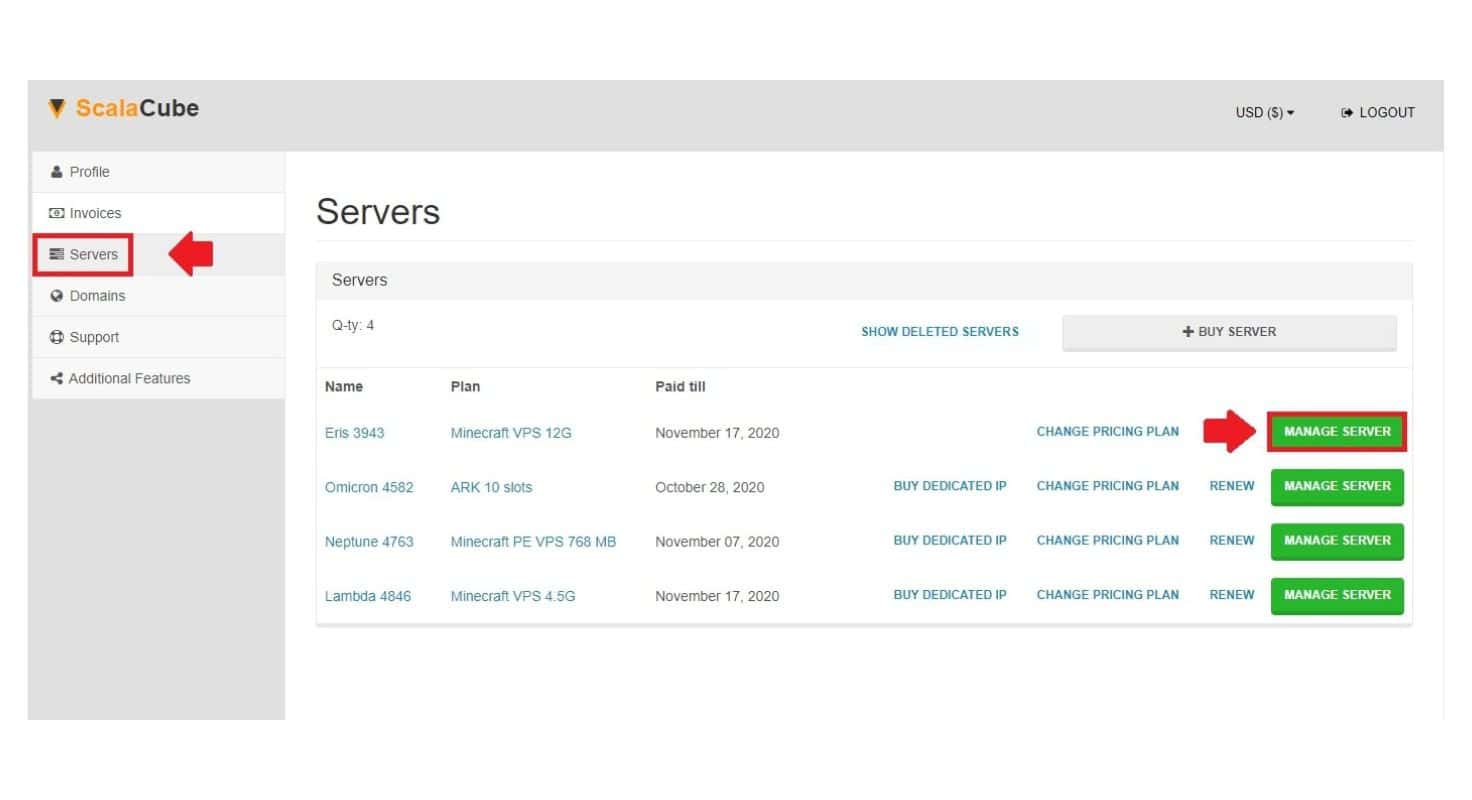Buy dedicated IP for Neptune 4763

949,540
